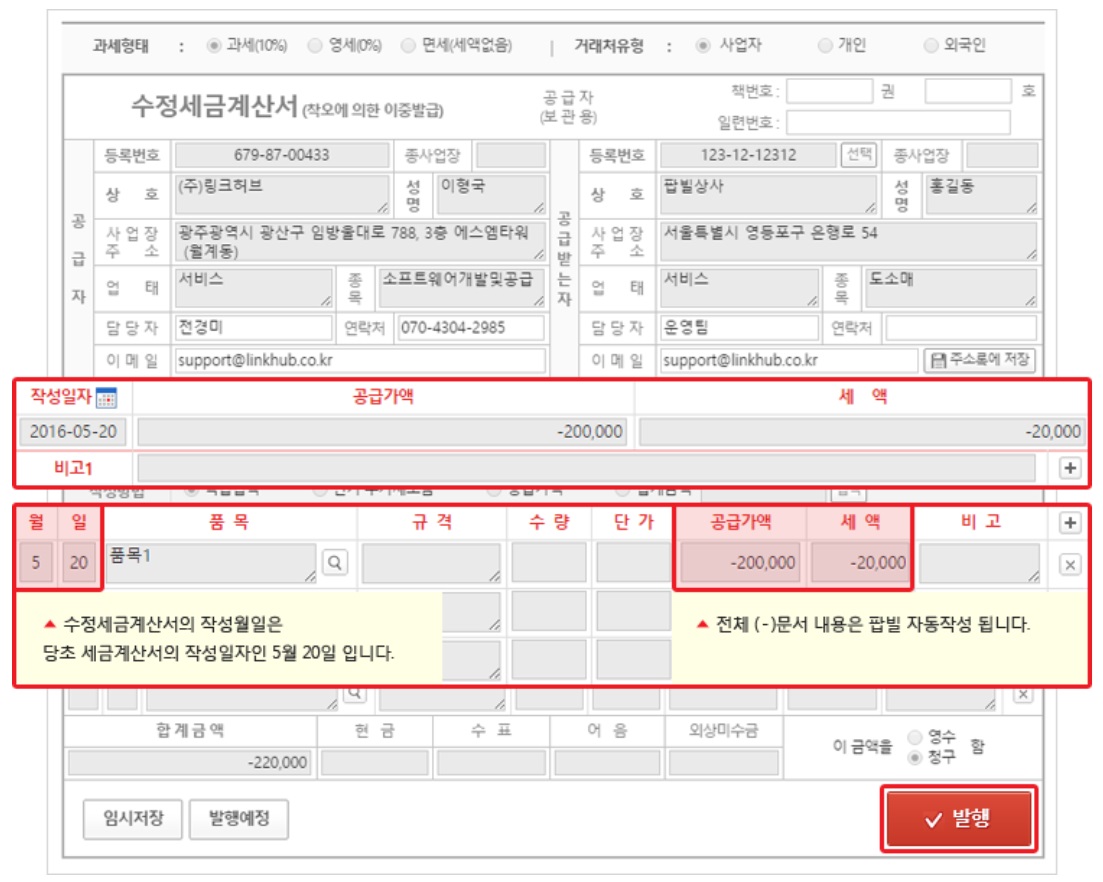Click item month field showing 5

click(36, 562)
